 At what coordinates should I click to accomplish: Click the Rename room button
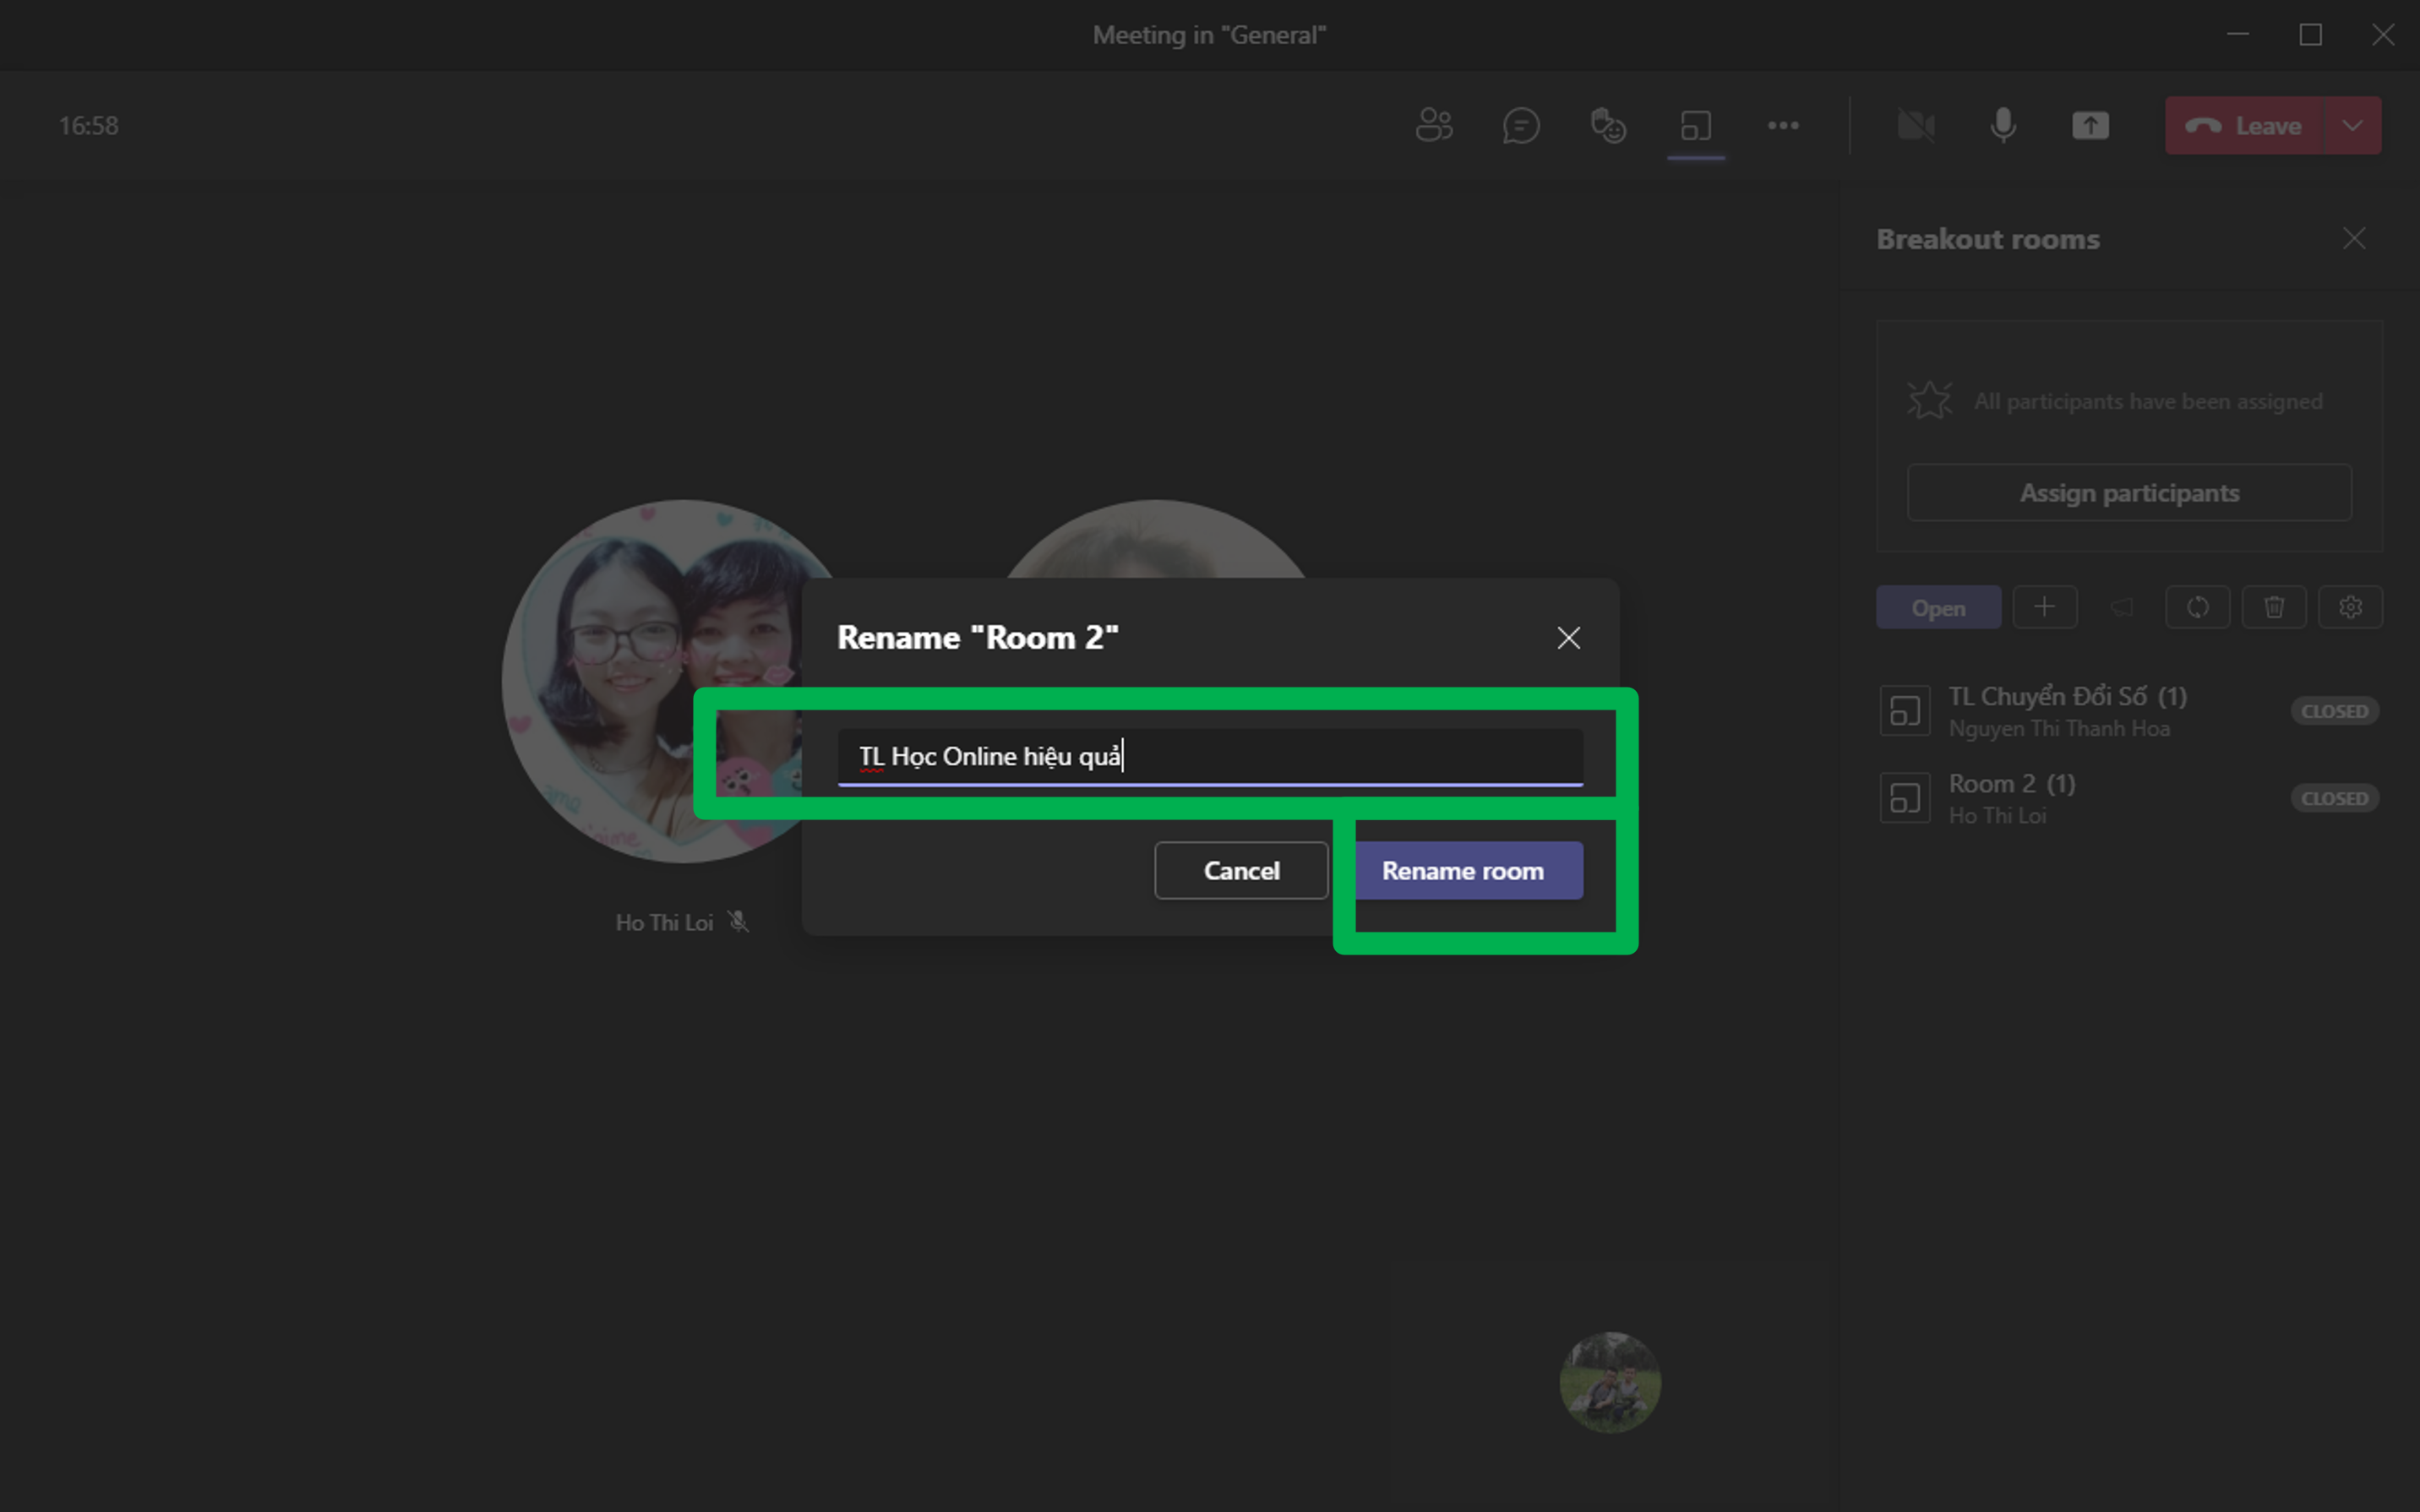[1463, 870]
